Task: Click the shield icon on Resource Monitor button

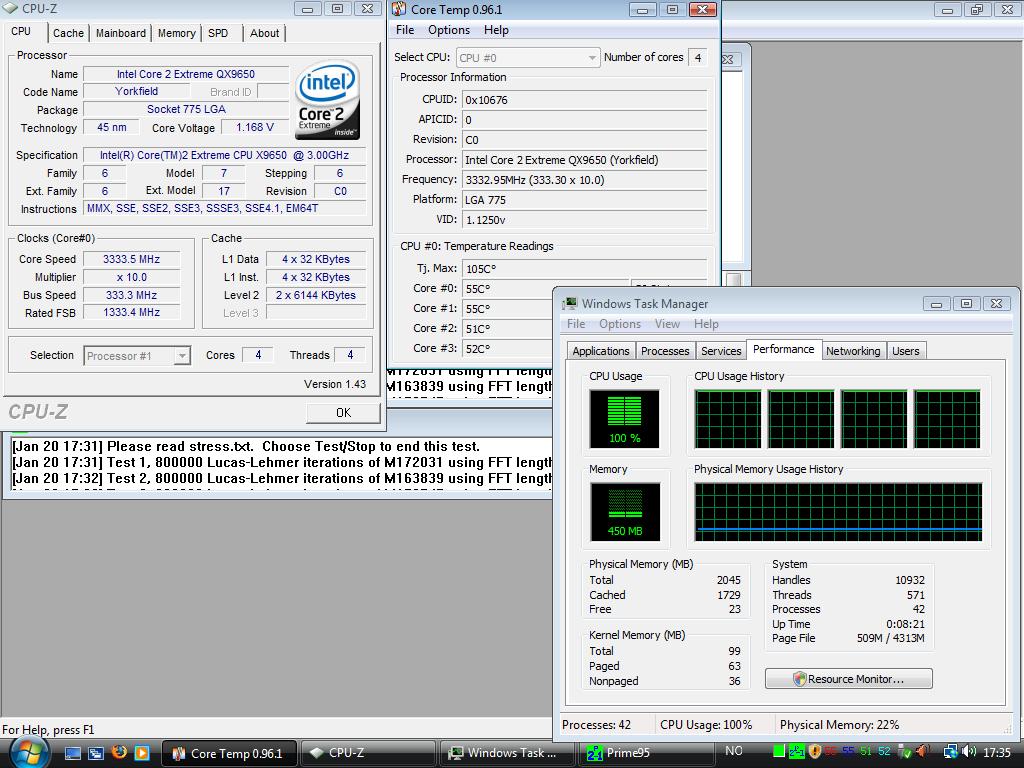Action: tap(799, 679)
